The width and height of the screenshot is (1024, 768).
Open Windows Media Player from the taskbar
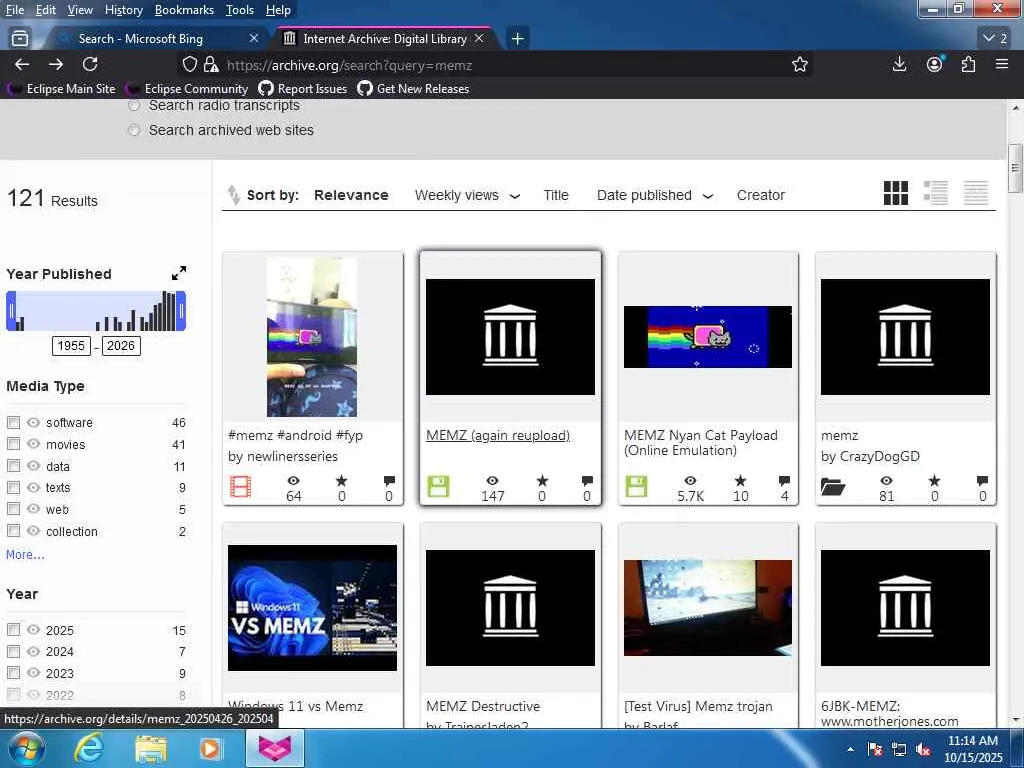point(210,748)
